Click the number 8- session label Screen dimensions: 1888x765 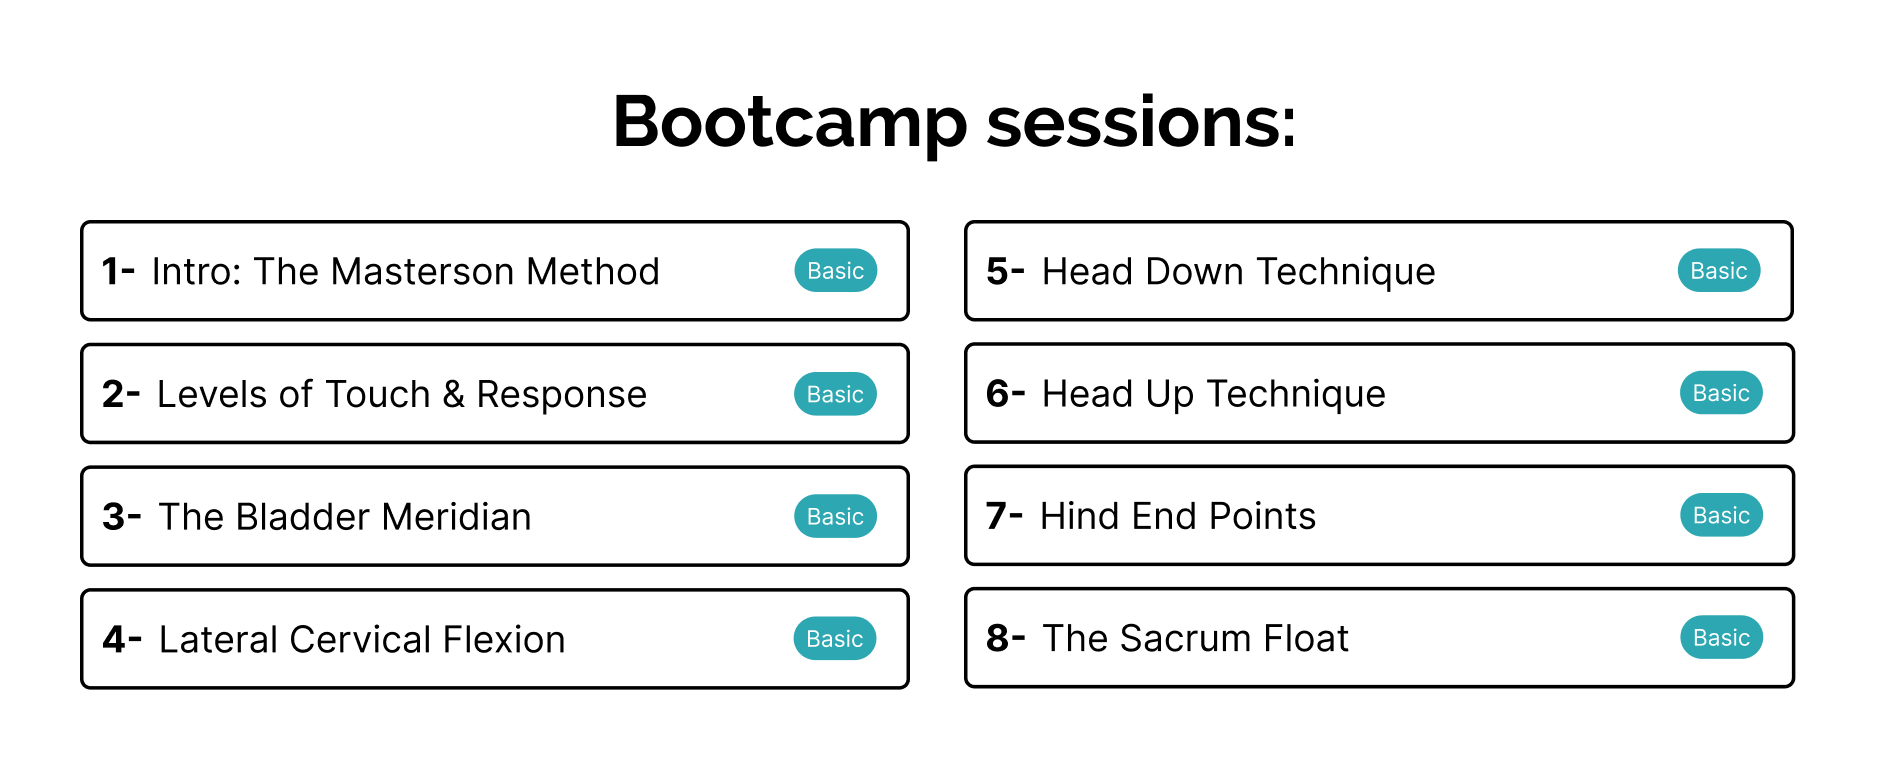pyautogui.click(x=1005, y=638)
